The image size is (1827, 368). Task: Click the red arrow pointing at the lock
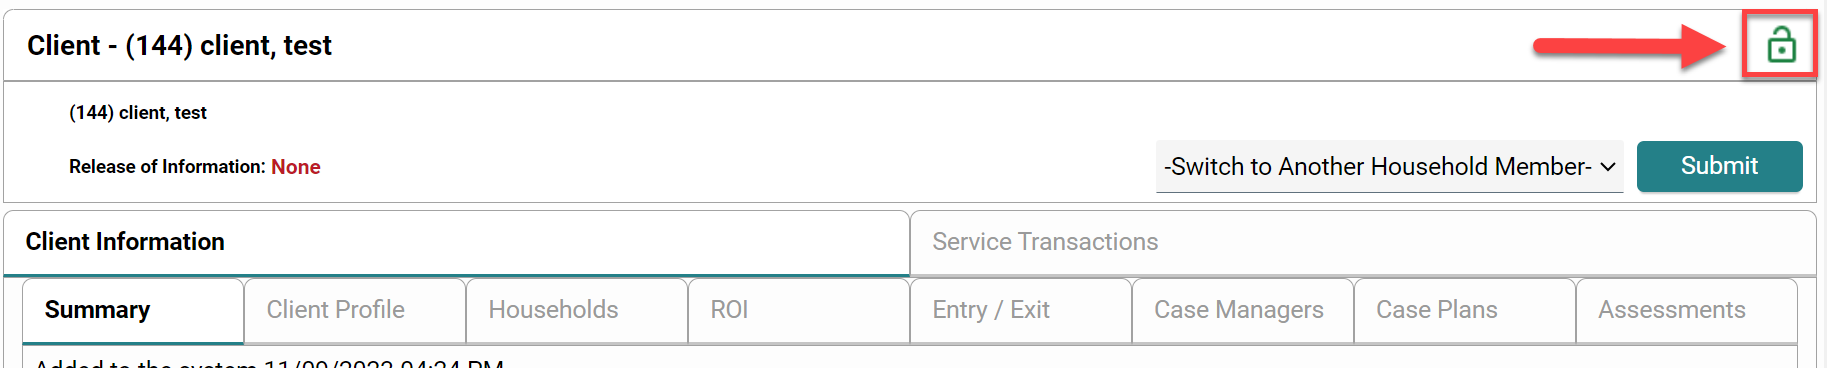pyautogui.click(x=1630, y=46)
